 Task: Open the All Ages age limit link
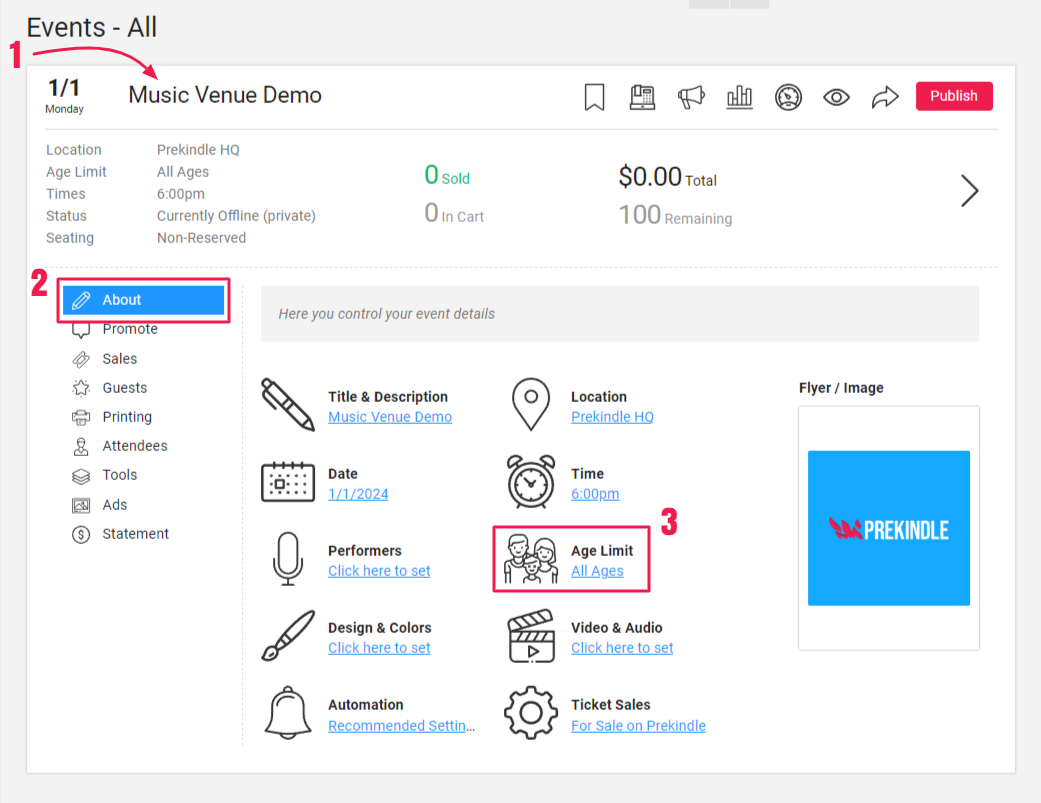click(x=597, y=571)
